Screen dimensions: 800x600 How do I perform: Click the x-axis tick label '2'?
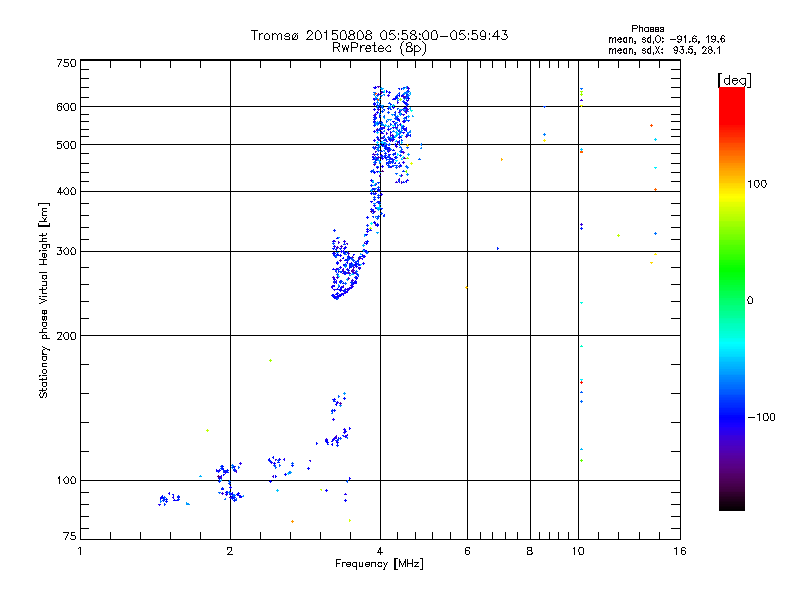[x=230, y=551]
